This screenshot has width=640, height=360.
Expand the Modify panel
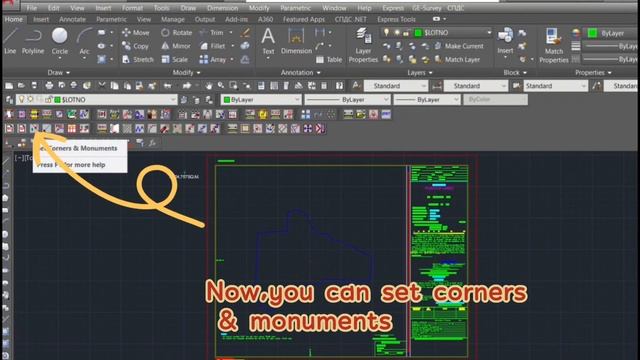(x=187, y=73)
